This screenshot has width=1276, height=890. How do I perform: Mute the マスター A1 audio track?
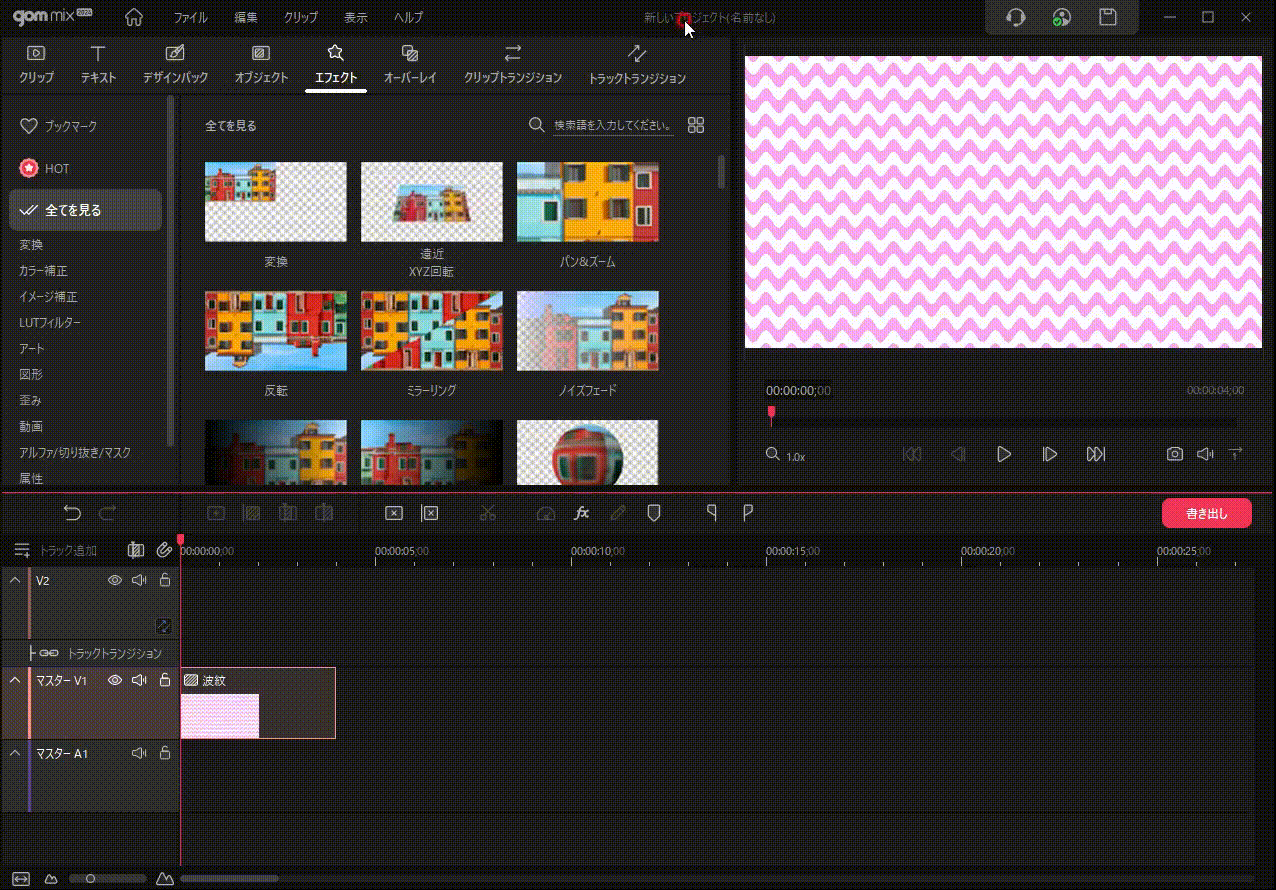point(139,753)
